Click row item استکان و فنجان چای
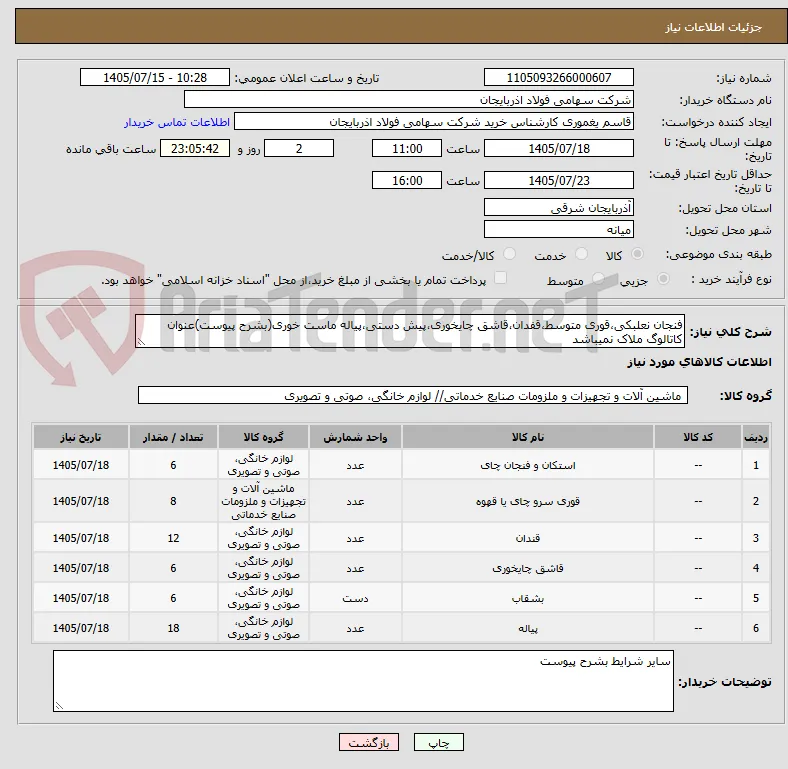Viewport: 788px width, 769px height. pyautogui.click(x=528, y=465)
